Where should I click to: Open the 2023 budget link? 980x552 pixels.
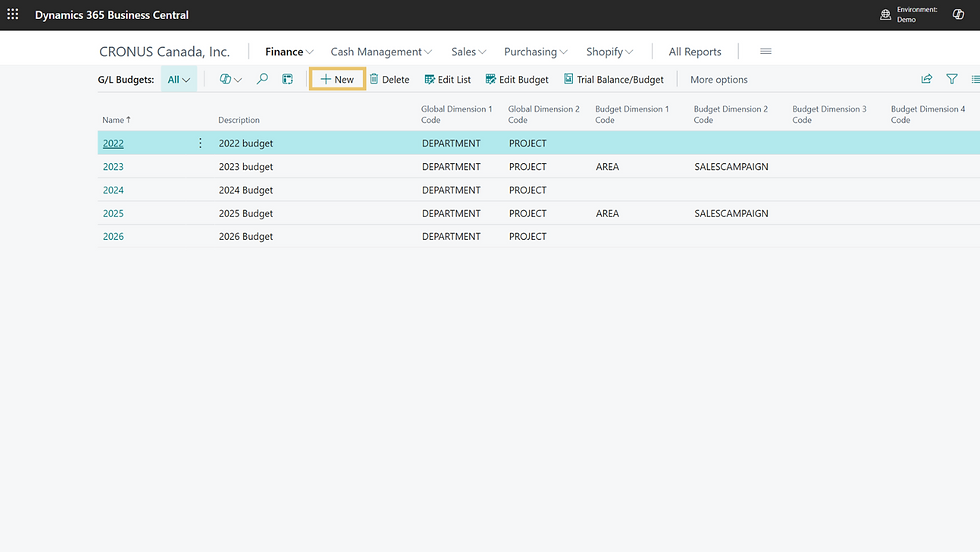point(113,166)
